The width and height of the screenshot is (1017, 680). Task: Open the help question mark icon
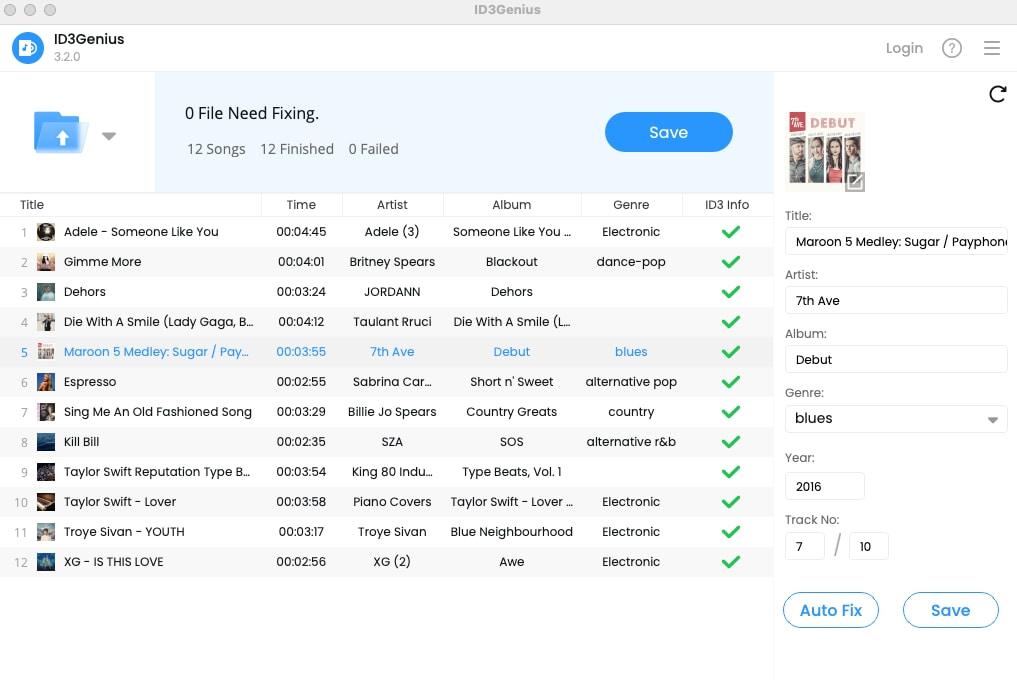951,48
